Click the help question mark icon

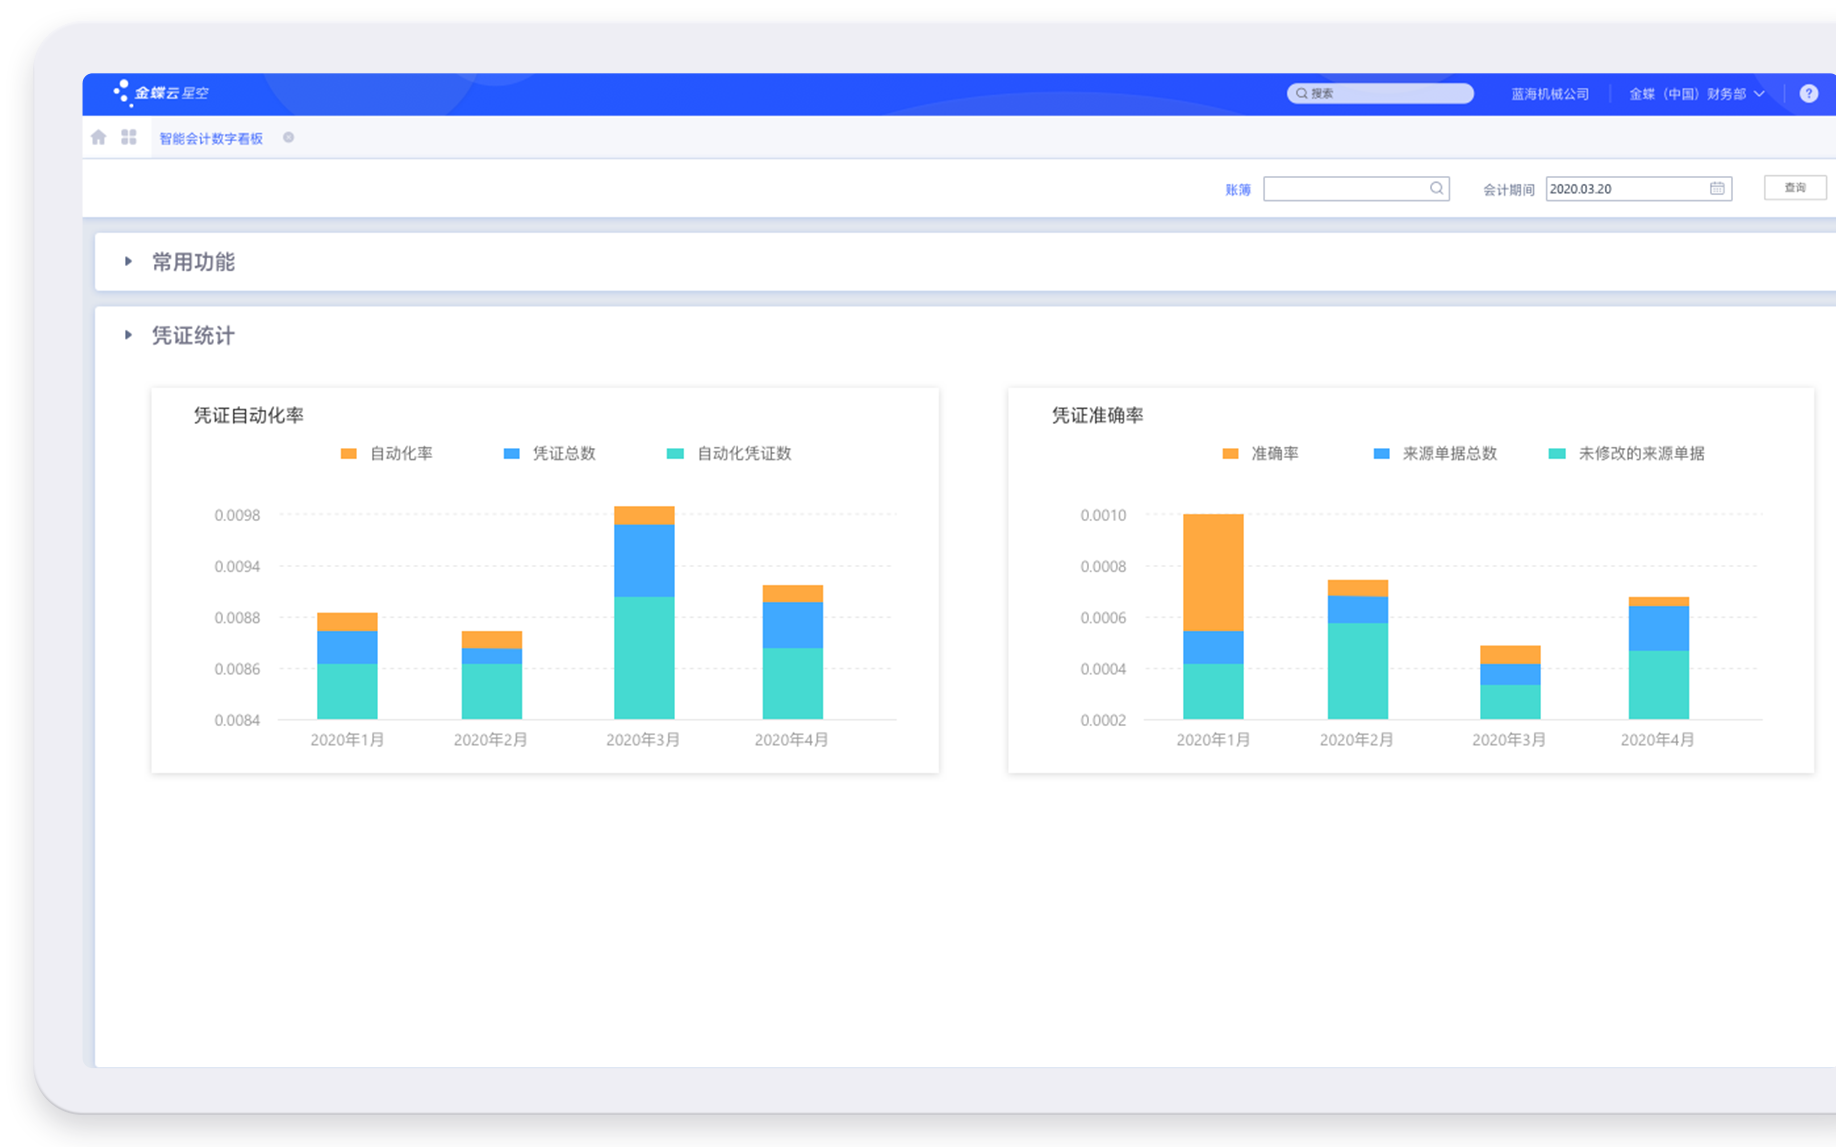(1808, 93)
